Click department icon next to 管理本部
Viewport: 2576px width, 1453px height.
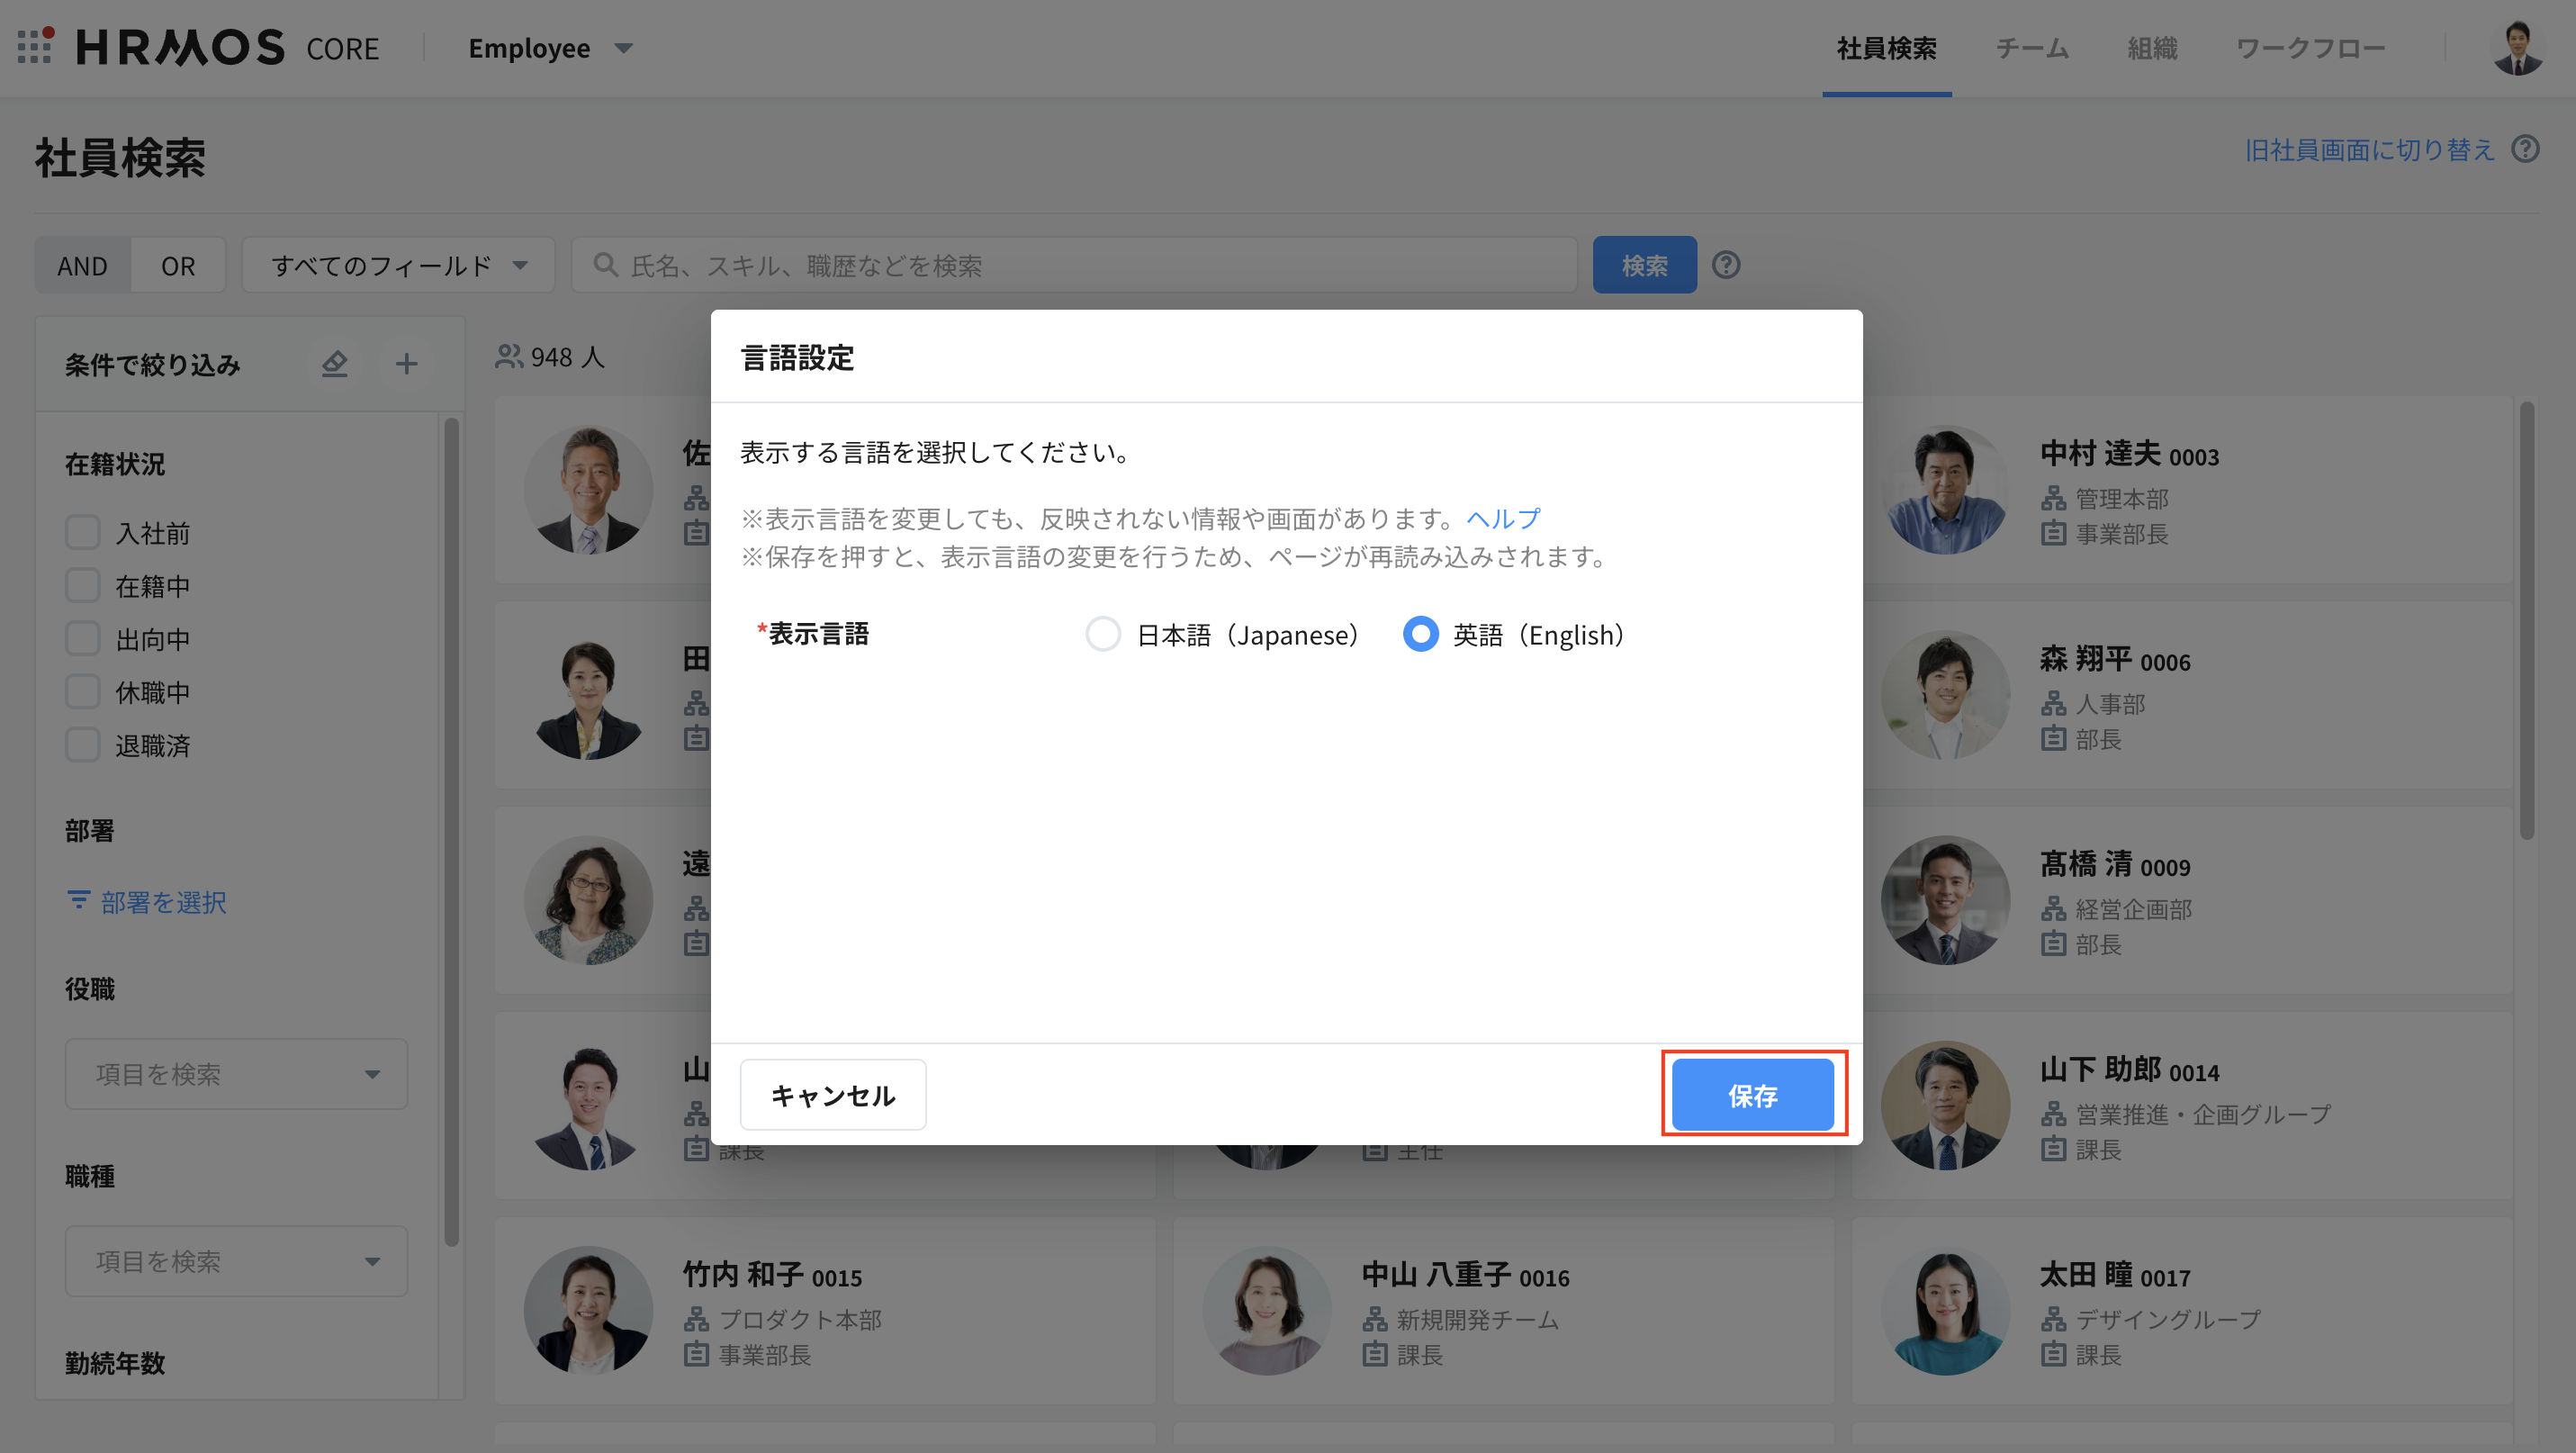2053,498
